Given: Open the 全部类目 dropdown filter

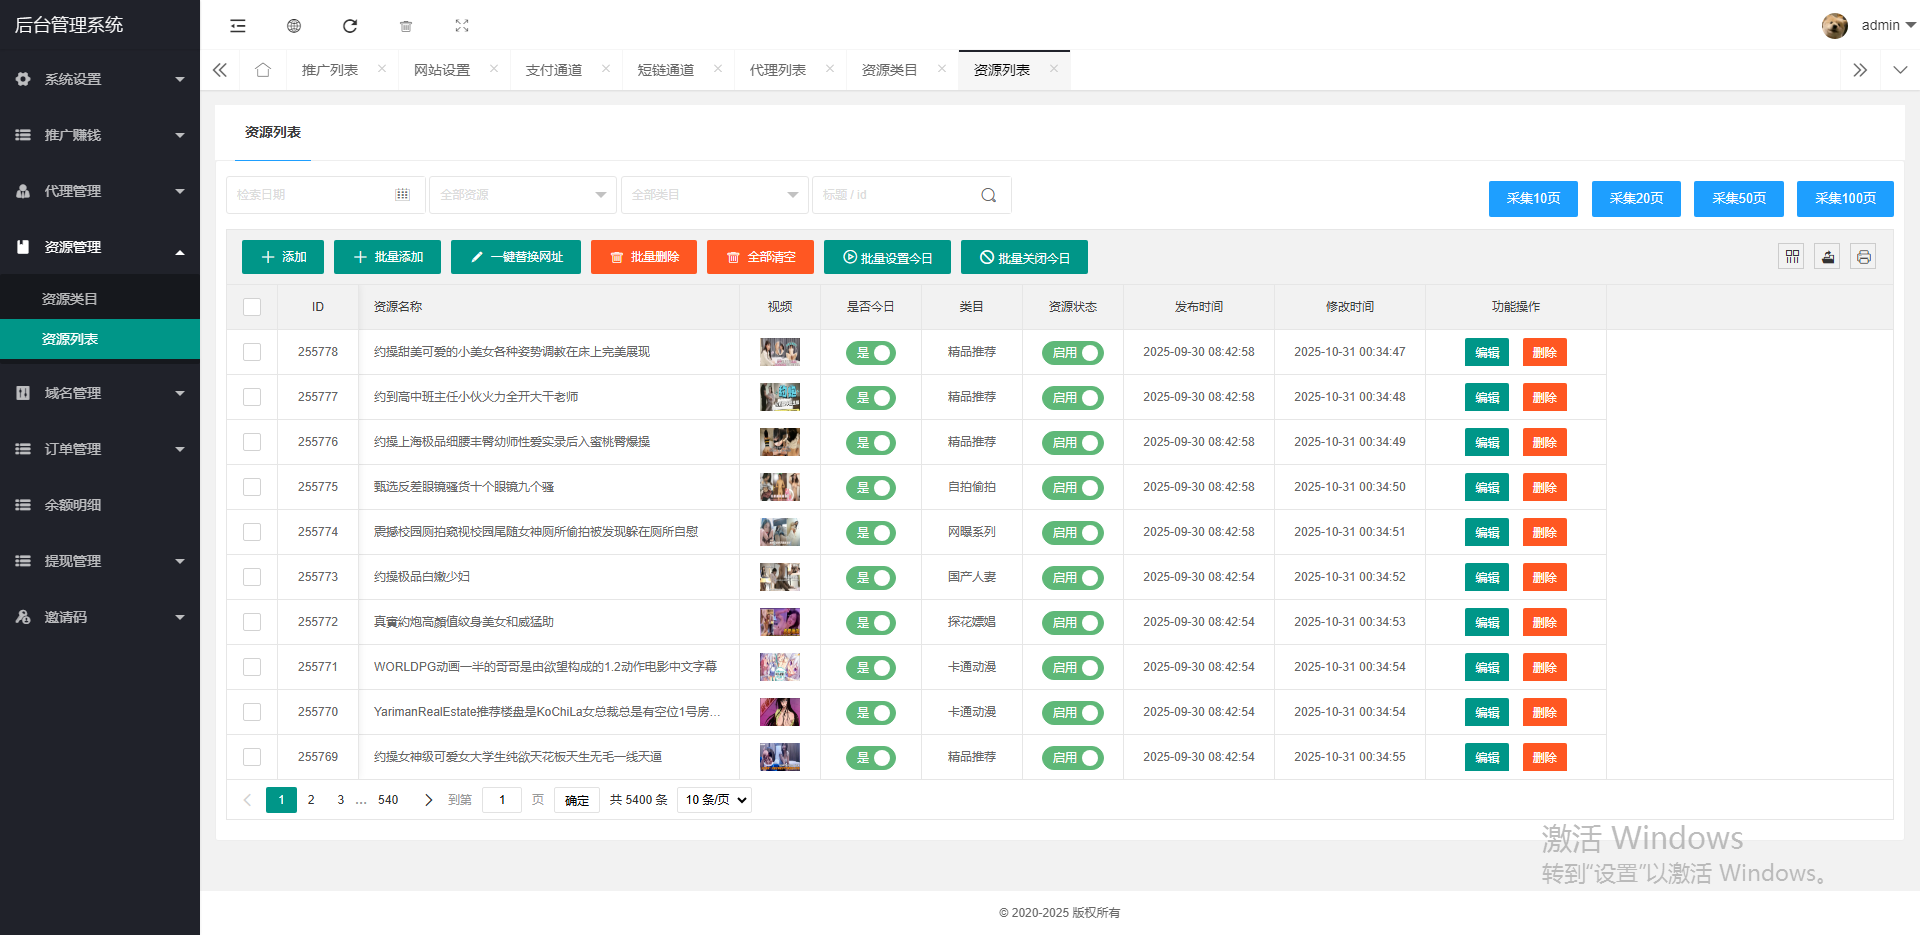Looking at the screenshot, I should 714,195.
